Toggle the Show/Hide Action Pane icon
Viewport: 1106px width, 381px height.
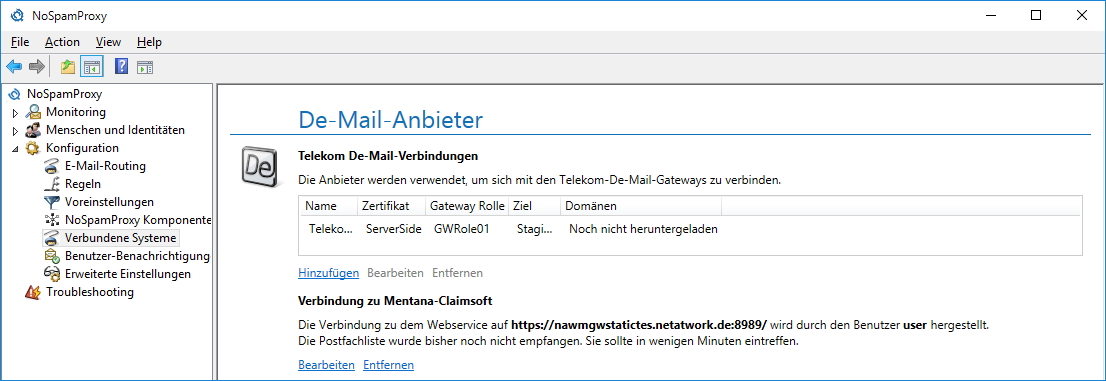[145, 67]
